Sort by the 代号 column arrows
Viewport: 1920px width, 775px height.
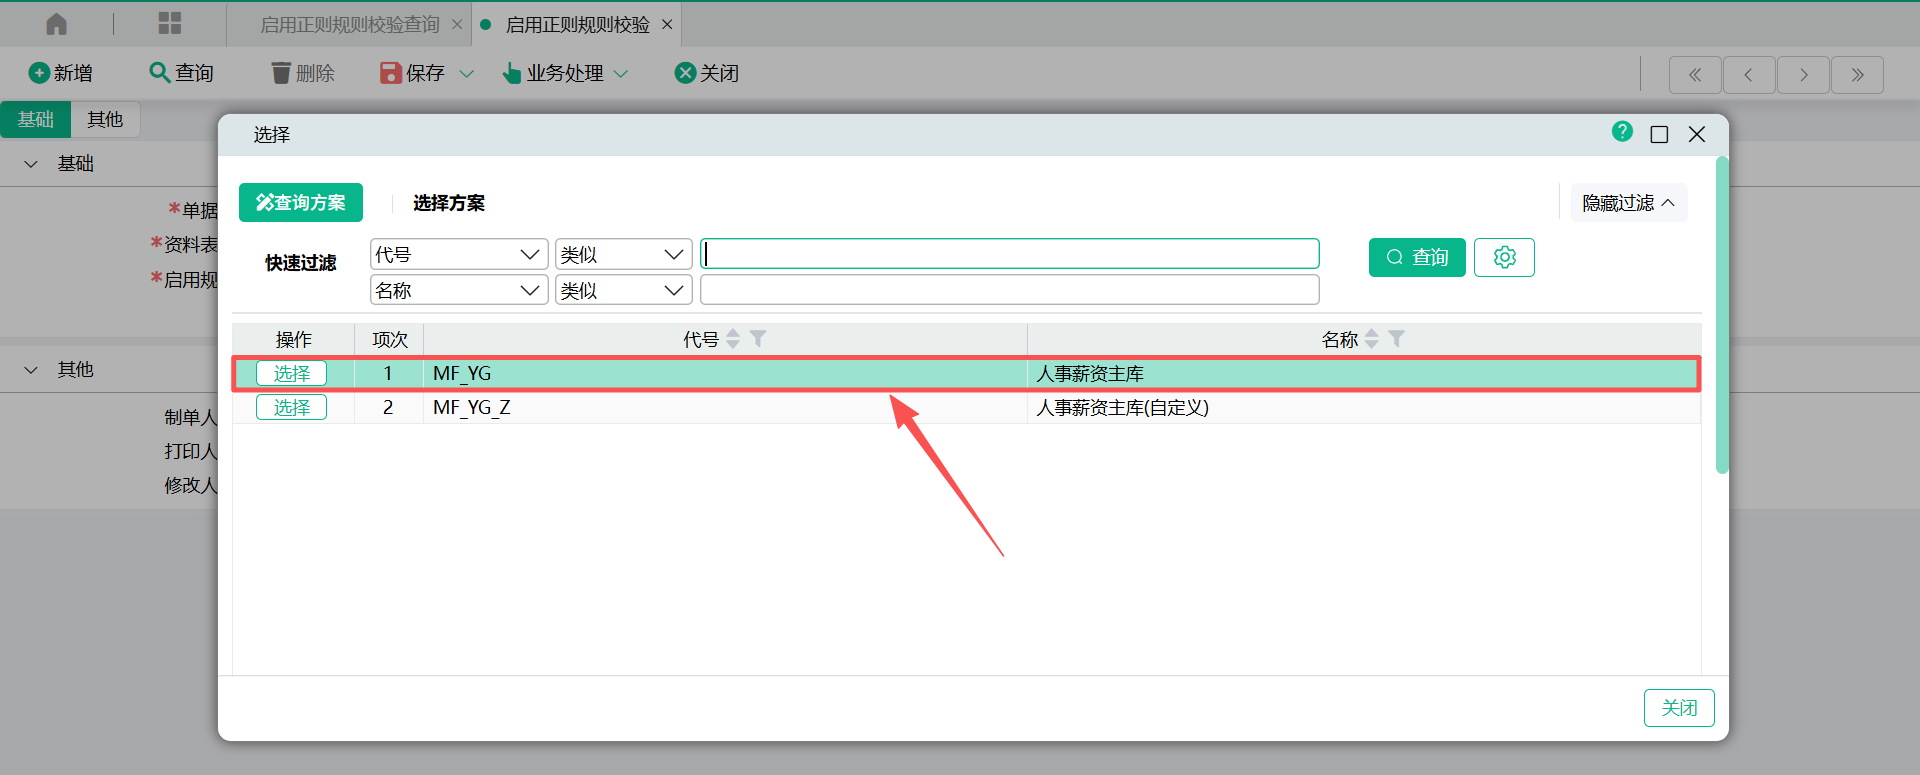tap(733, 339)
